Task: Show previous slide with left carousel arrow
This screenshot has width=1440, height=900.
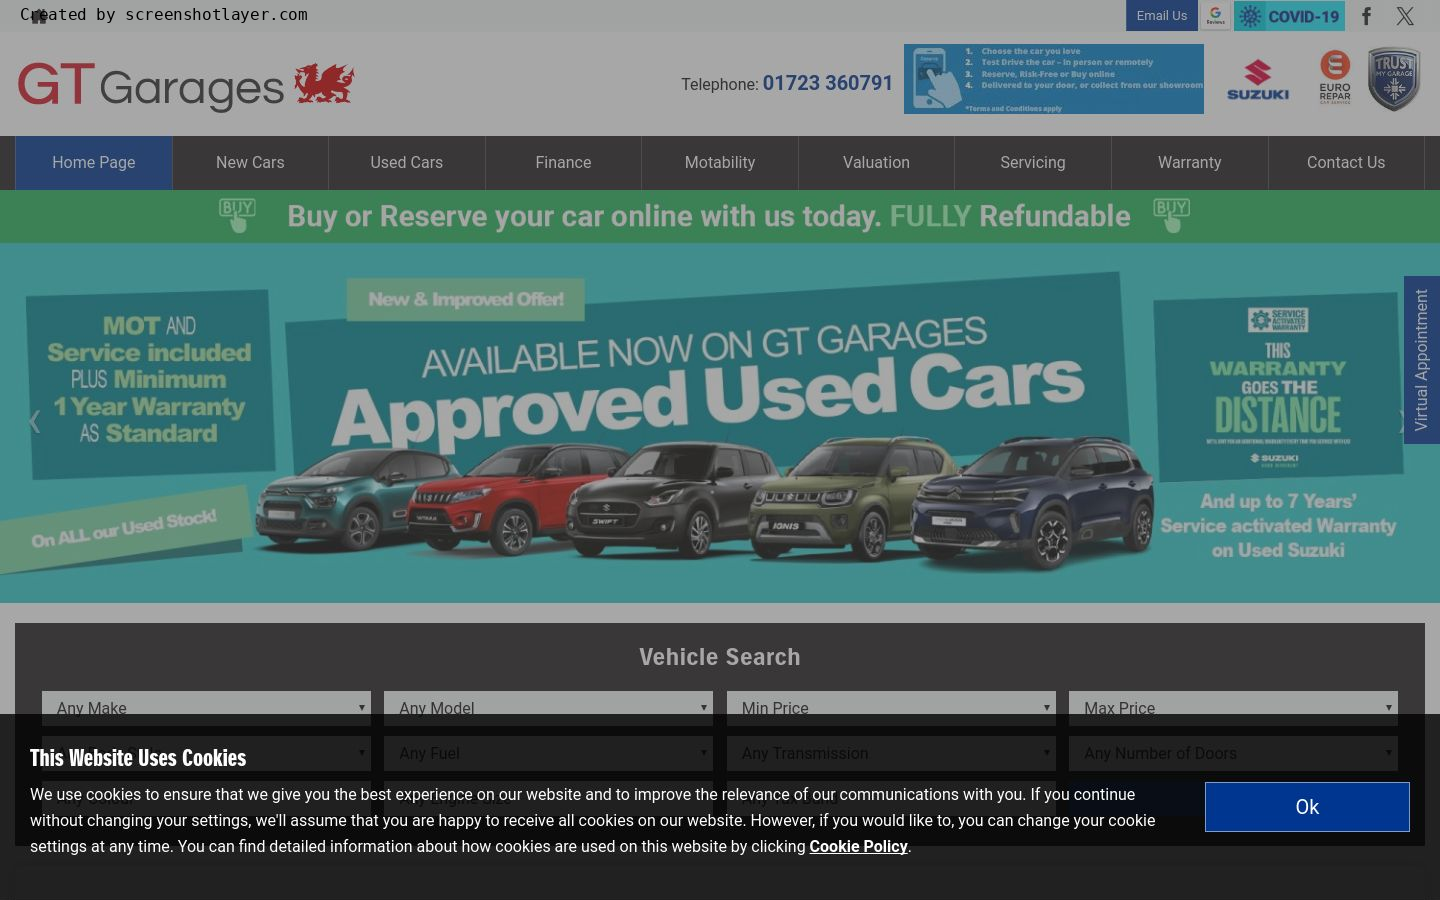Action: (34, 422)
